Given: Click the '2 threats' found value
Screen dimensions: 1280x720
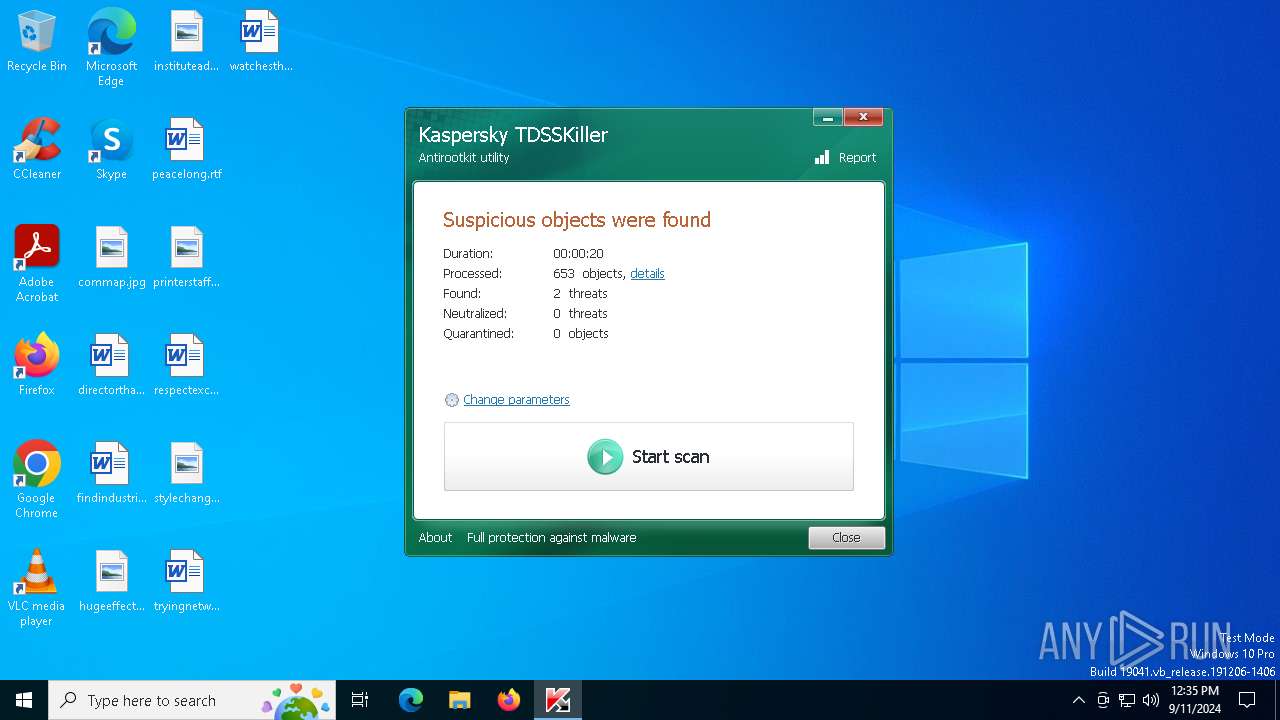Looking at the screenshot, I should [x=581, y=294].
